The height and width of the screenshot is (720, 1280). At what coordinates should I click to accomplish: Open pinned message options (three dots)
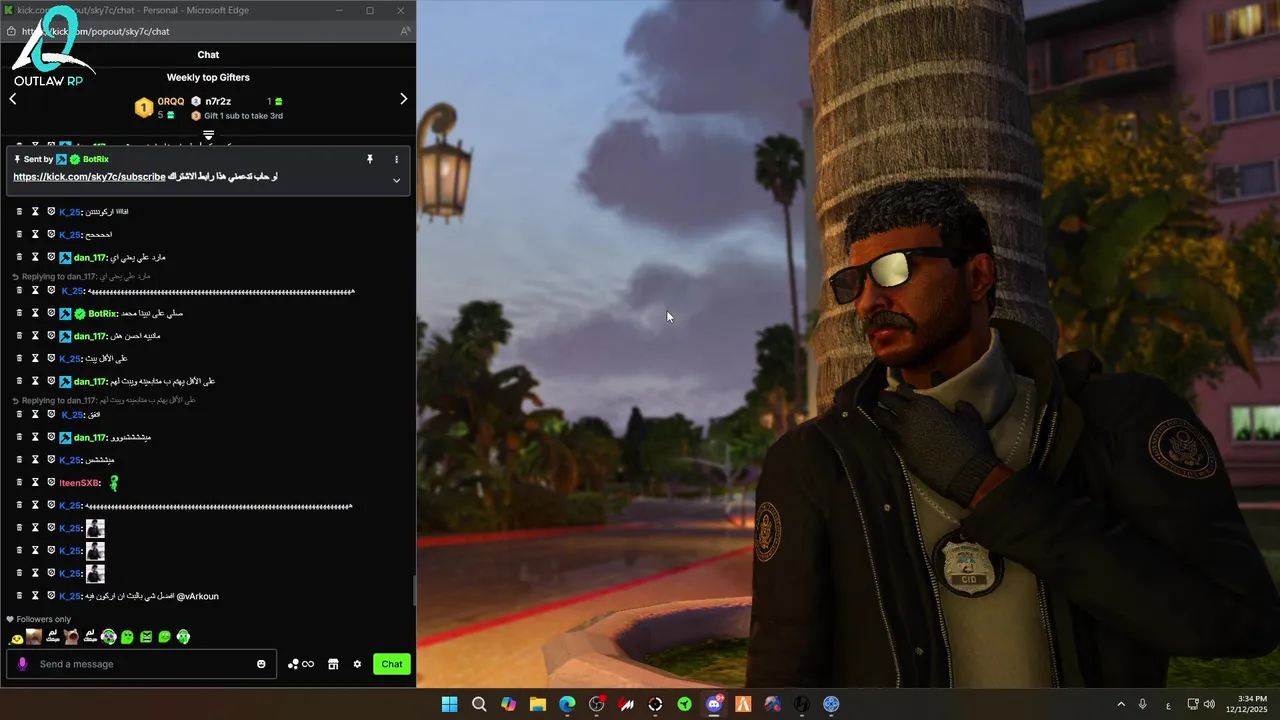point(396,159)
